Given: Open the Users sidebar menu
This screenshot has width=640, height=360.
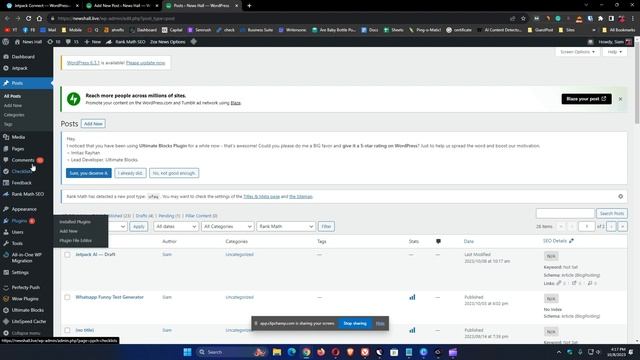Looking at the screenshot, I should pos(17,232).
